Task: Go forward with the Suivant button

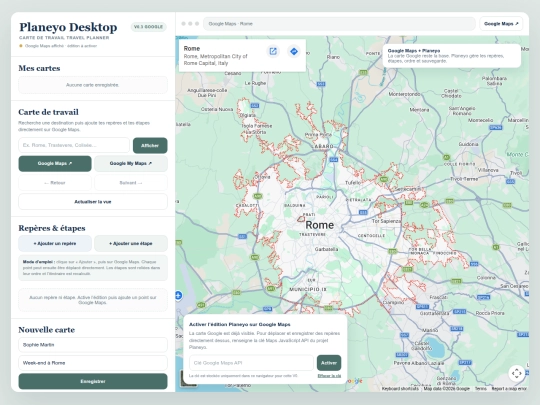Action: (x=131, y=183)
